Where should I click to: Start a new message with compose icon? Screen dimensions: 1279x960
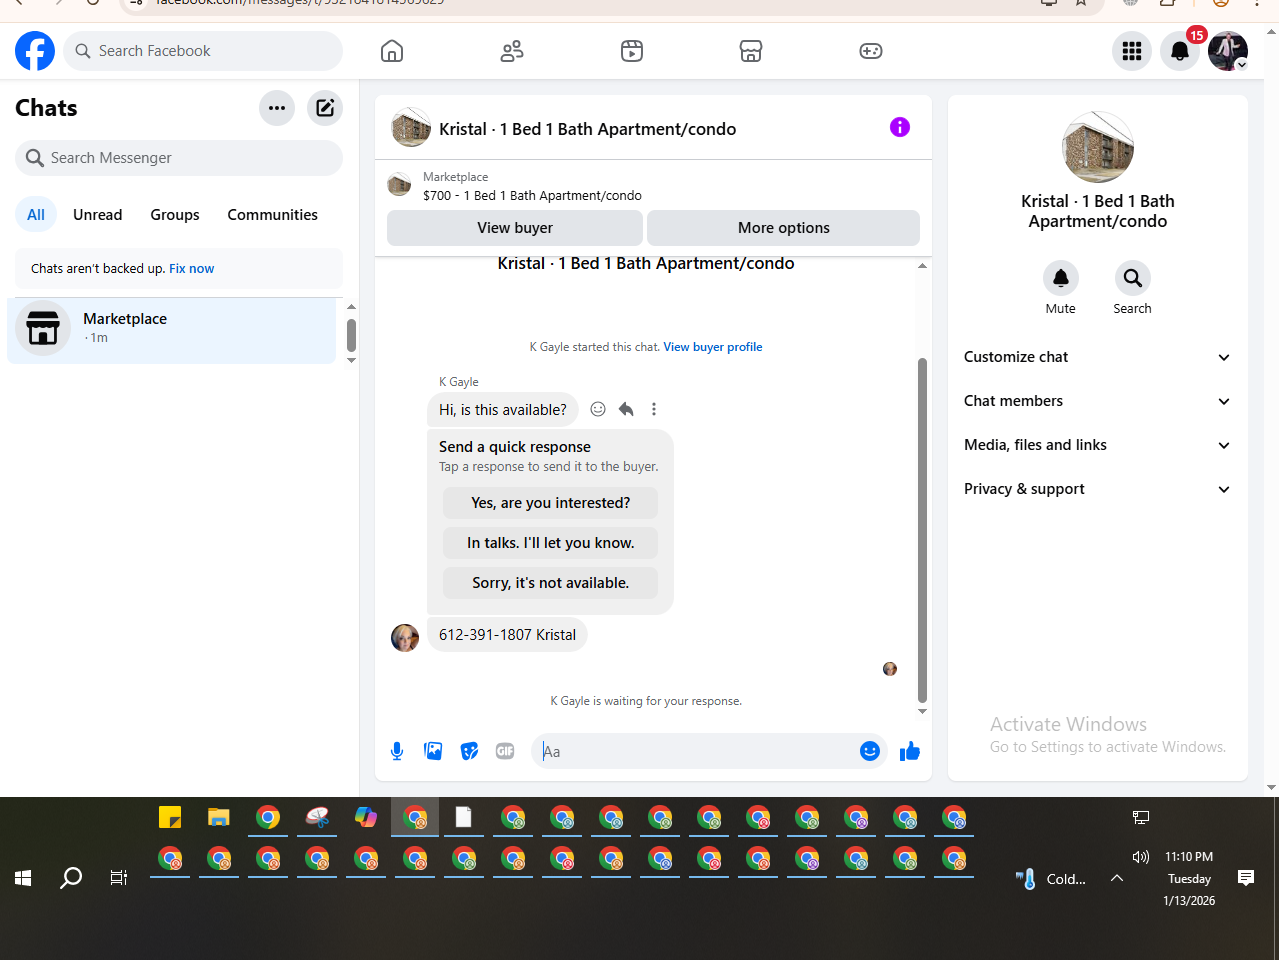click(325, 108)
